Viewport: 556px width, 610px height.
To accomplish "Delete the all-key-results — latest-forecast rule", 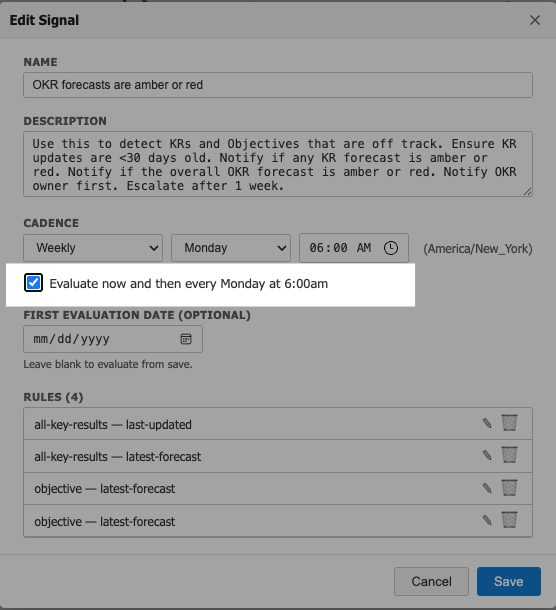I will click(x=509, y=455).
